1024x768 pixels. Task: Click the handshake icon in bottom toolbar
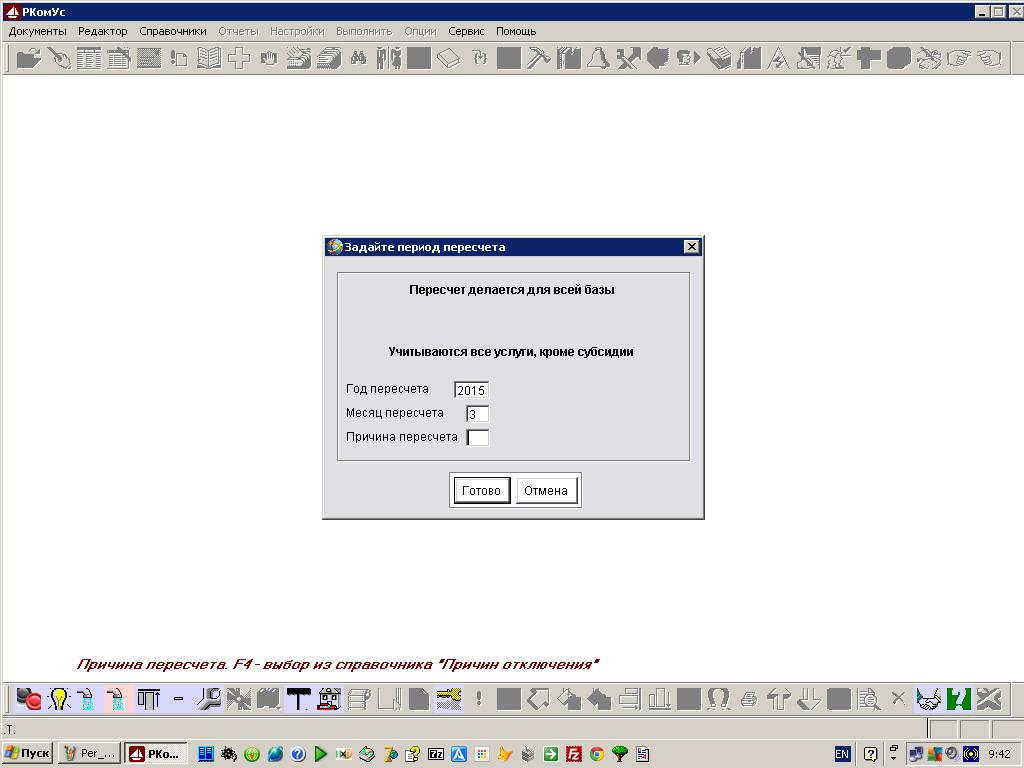tap(929, 698)
